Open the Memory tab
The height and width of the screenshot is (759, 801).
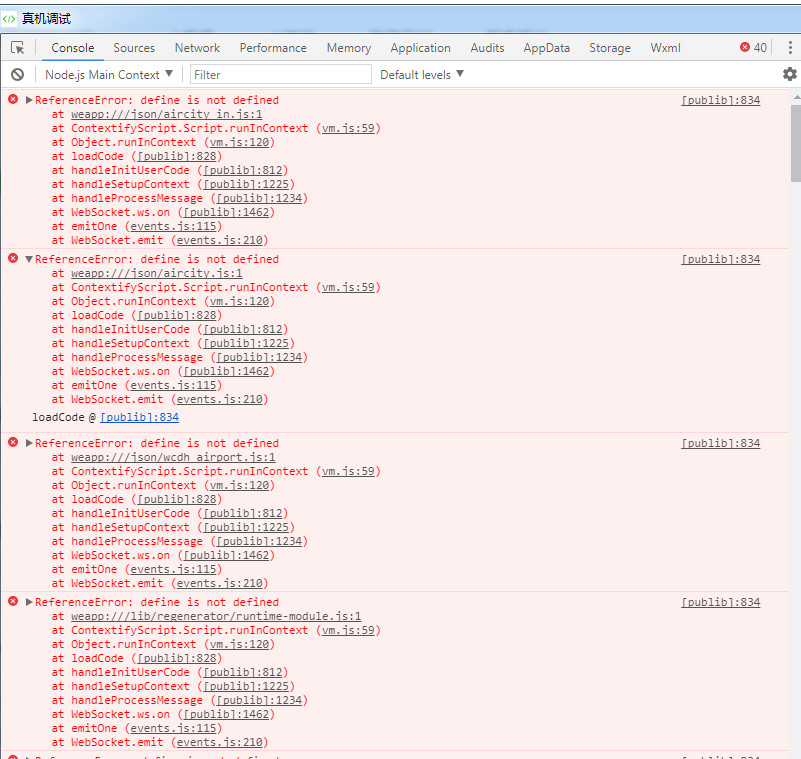[x=349, y=48]
